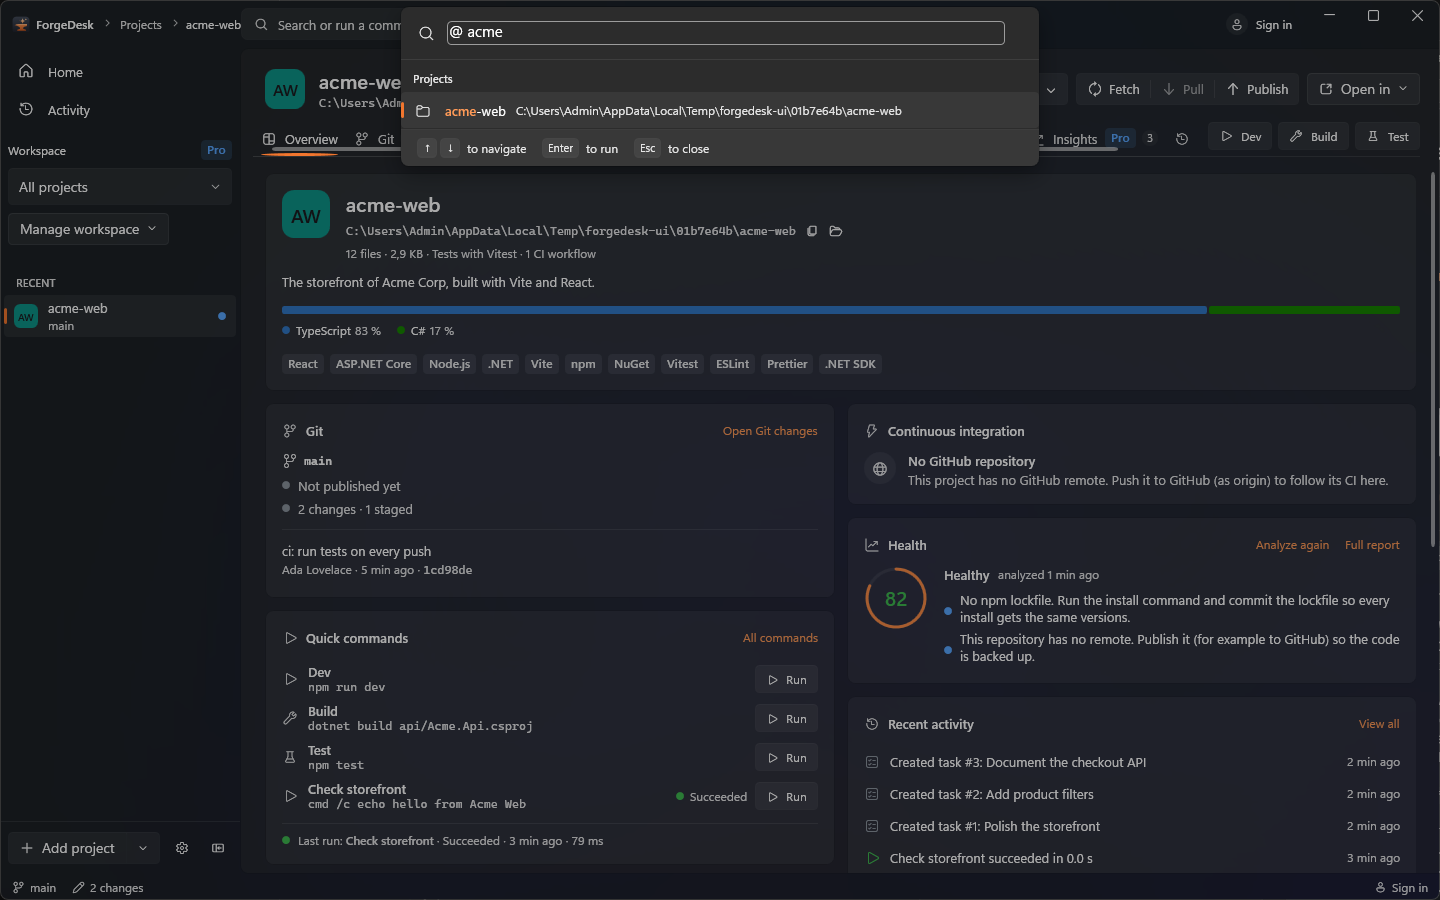Open the All projects dropdown
Viewport: 1440px width, 900px height.
point(120,187)
